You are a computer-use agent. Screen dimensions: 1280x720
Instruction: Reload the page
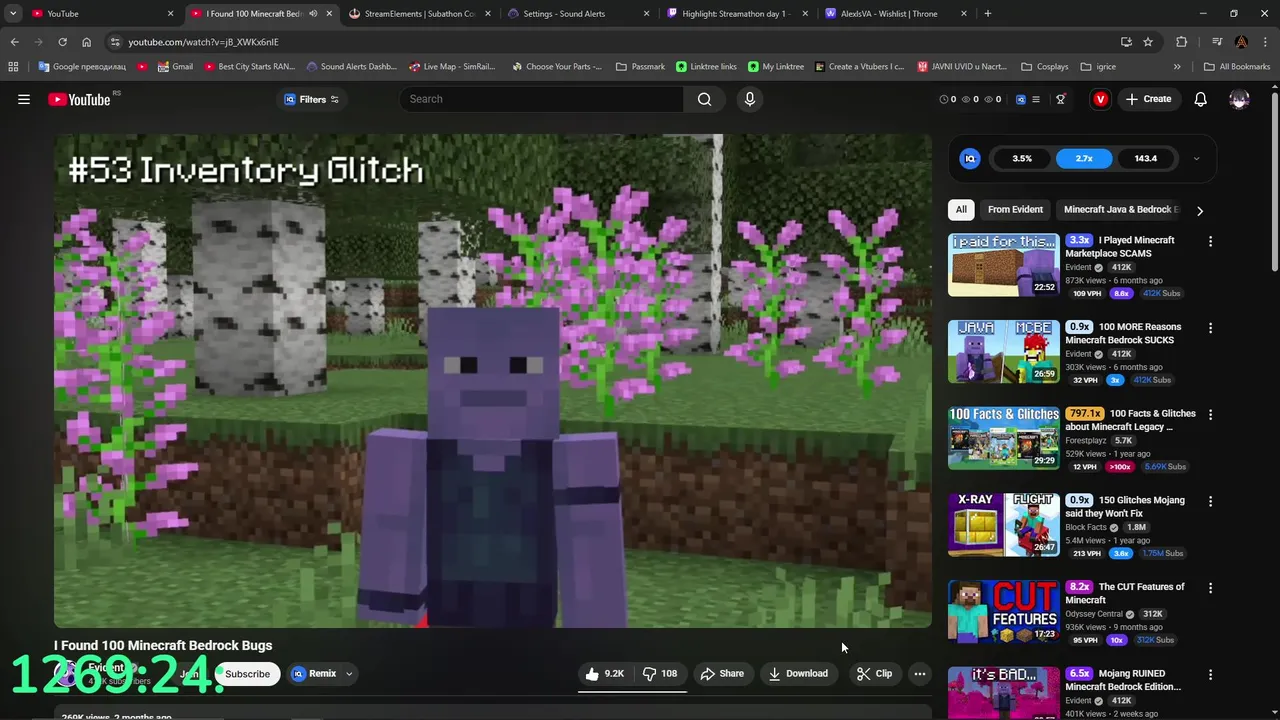coord(62,42)
